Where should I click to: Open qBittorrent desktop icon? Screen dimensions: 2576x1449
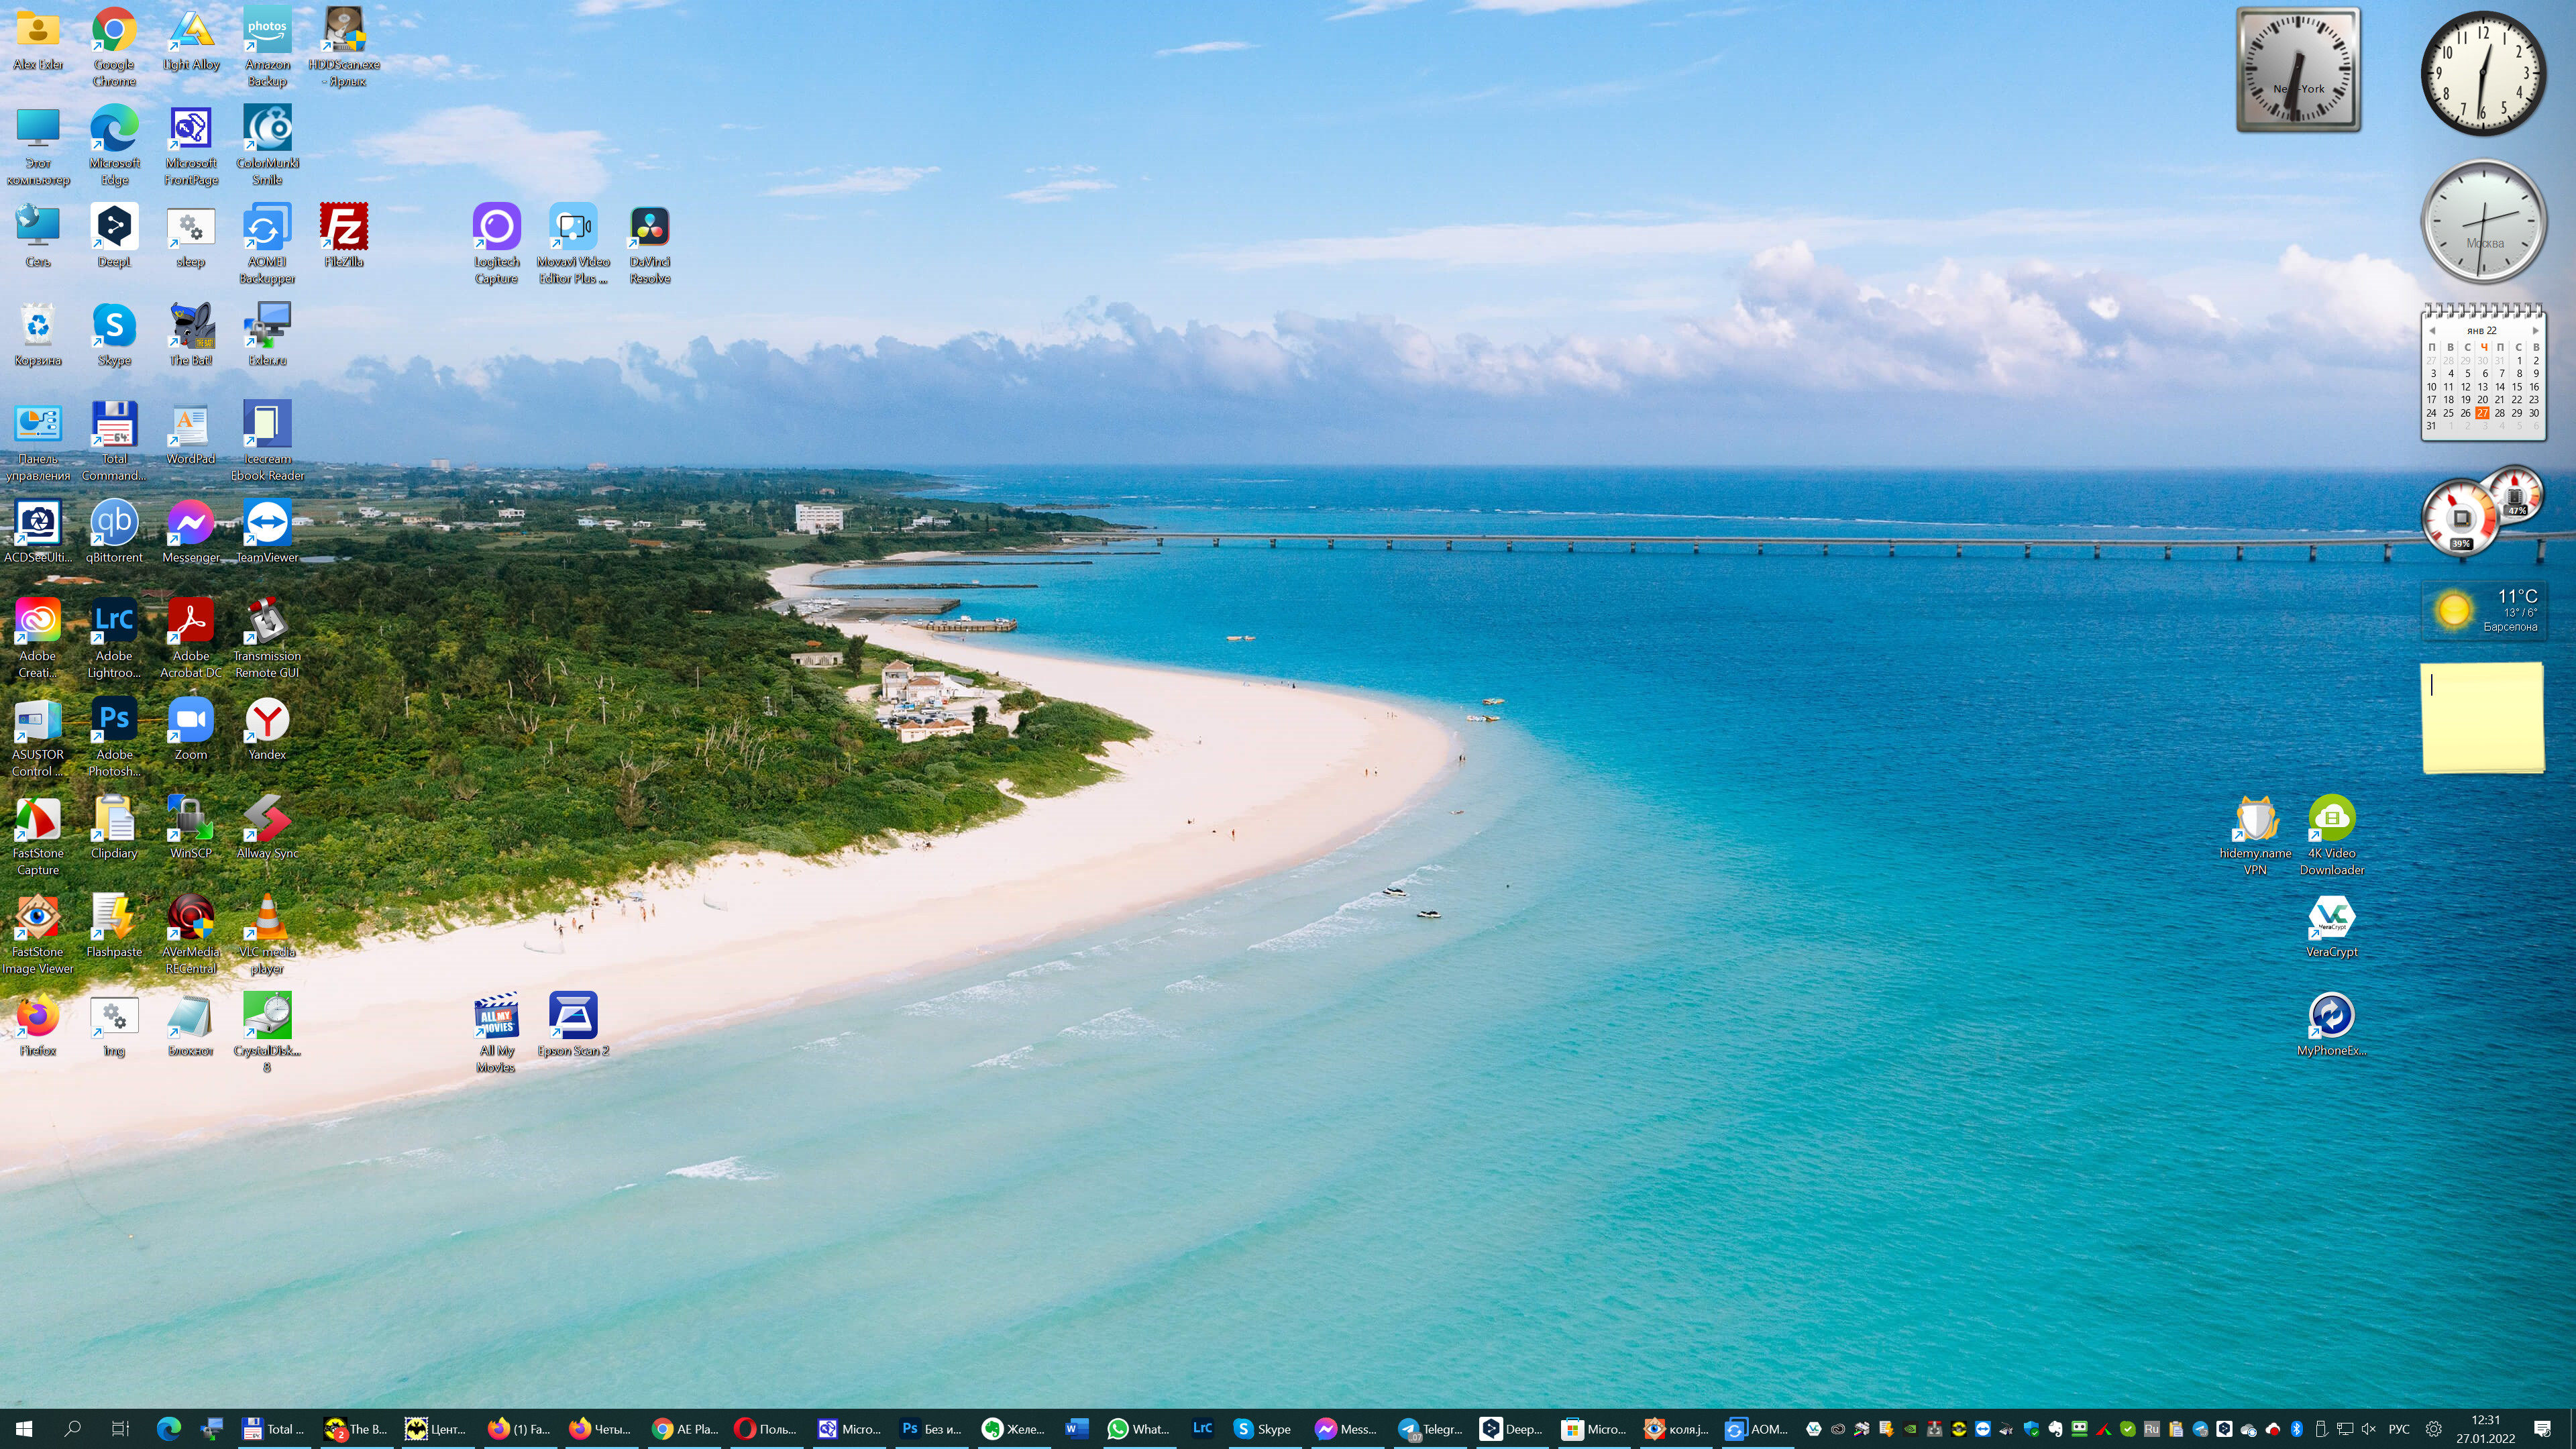point(114,523)
